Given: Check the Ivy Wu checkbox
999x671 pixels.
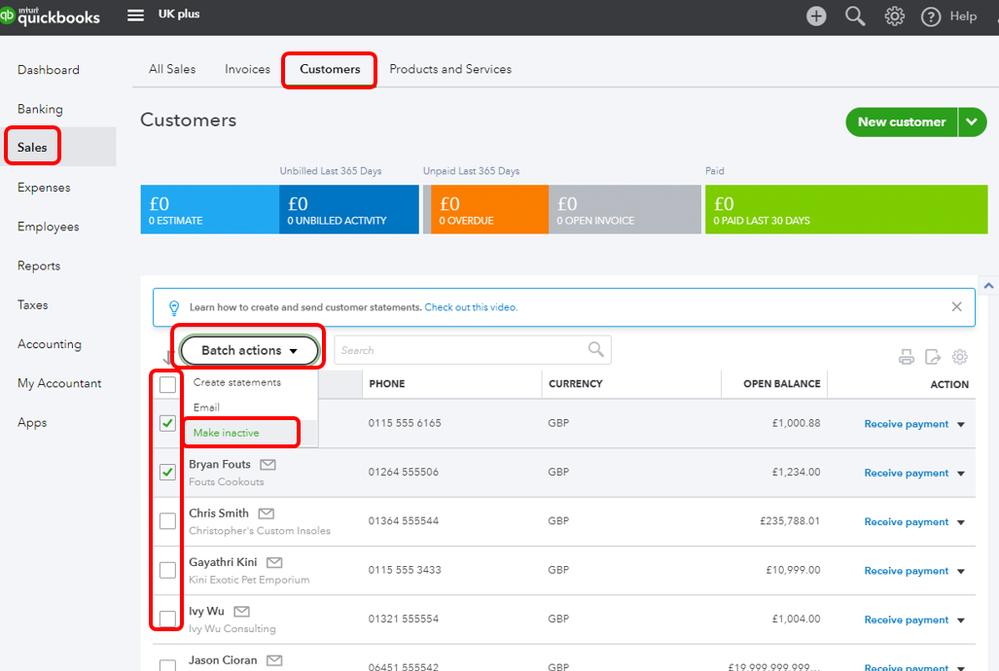Looking at the screenshot, I should pos(168,619).
